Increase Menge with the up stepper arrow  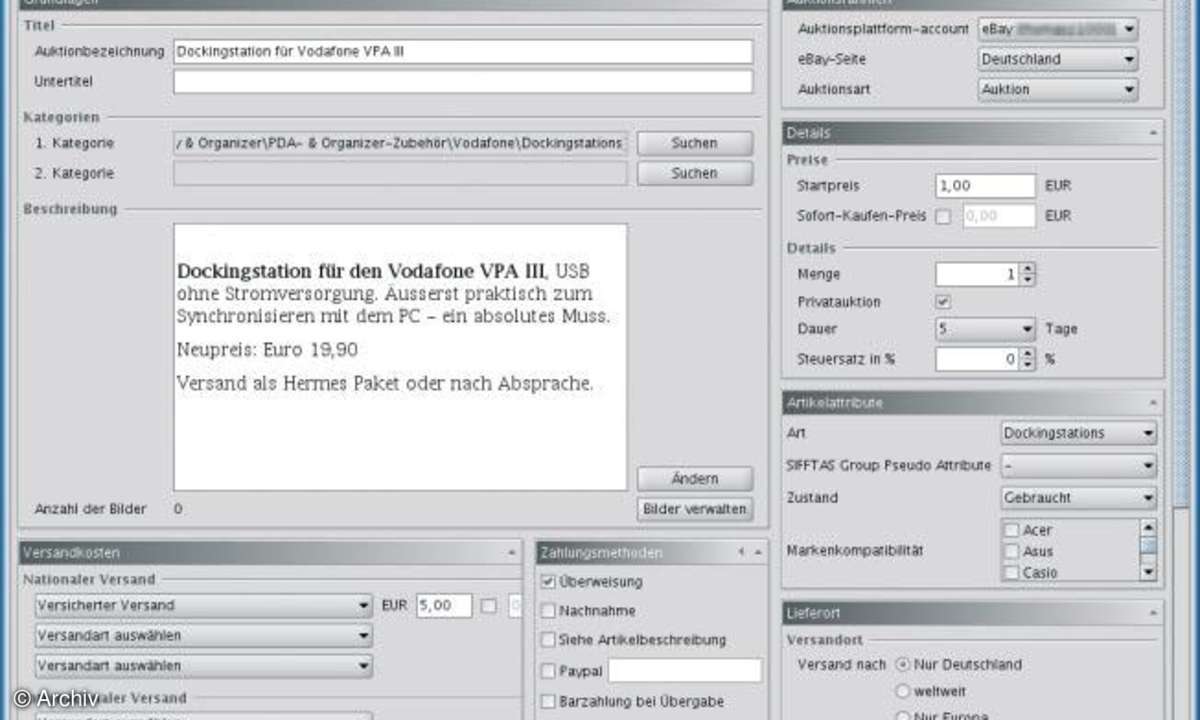tap(1027, 269)
